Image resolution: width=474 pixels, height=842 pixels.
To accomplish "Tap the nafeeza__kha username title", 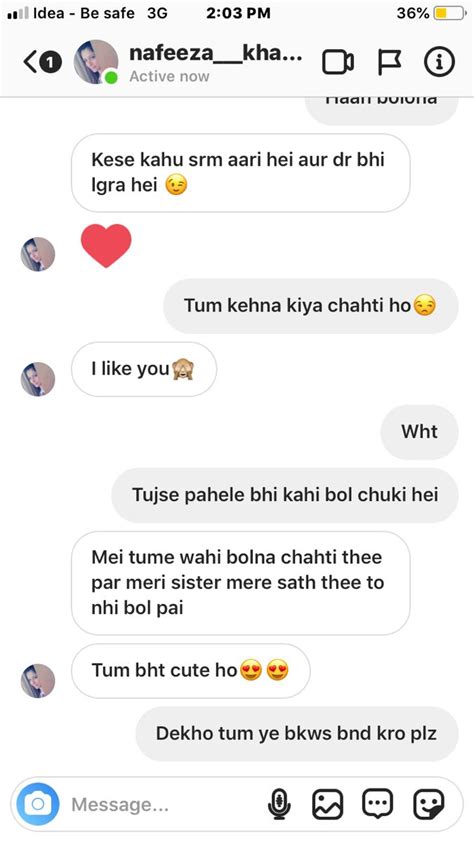I will point(216,54).
